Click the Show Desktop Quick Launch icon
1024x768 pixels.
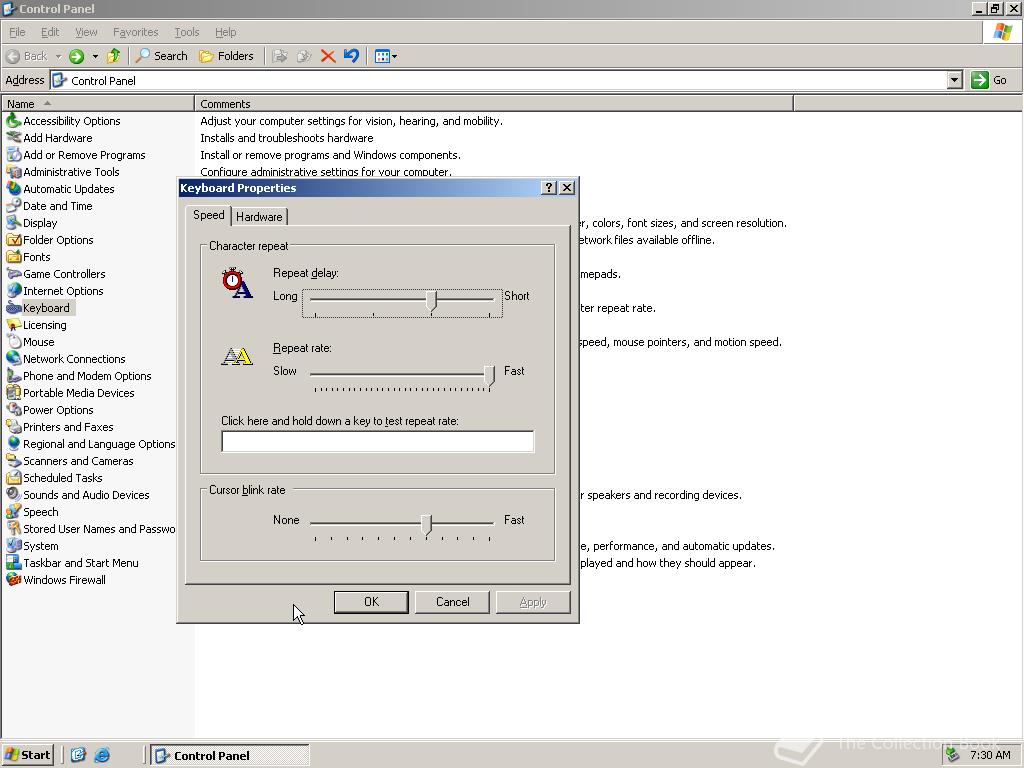pyautogui.click(x=78, y=756)
